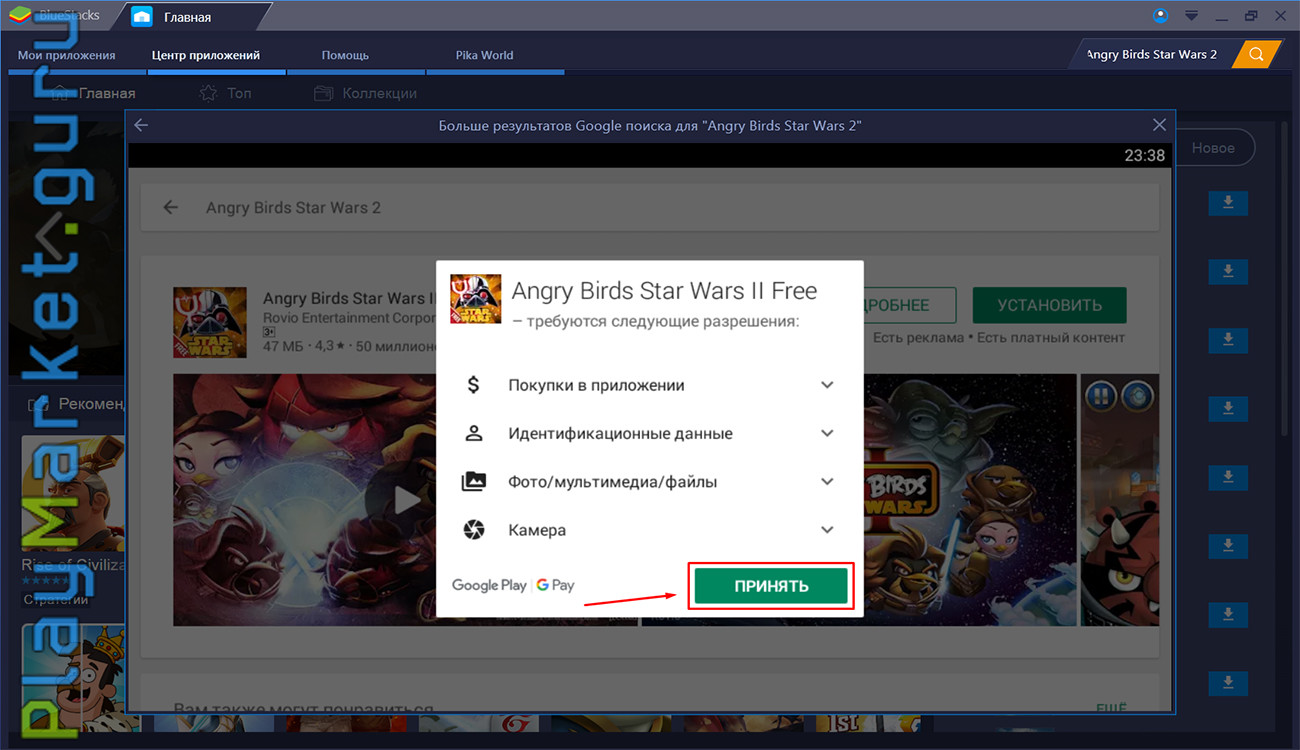The height and width of the screenshot is (750, 1300).
Task: Click the Покупки в приложении label
Action: coord(596,385)
